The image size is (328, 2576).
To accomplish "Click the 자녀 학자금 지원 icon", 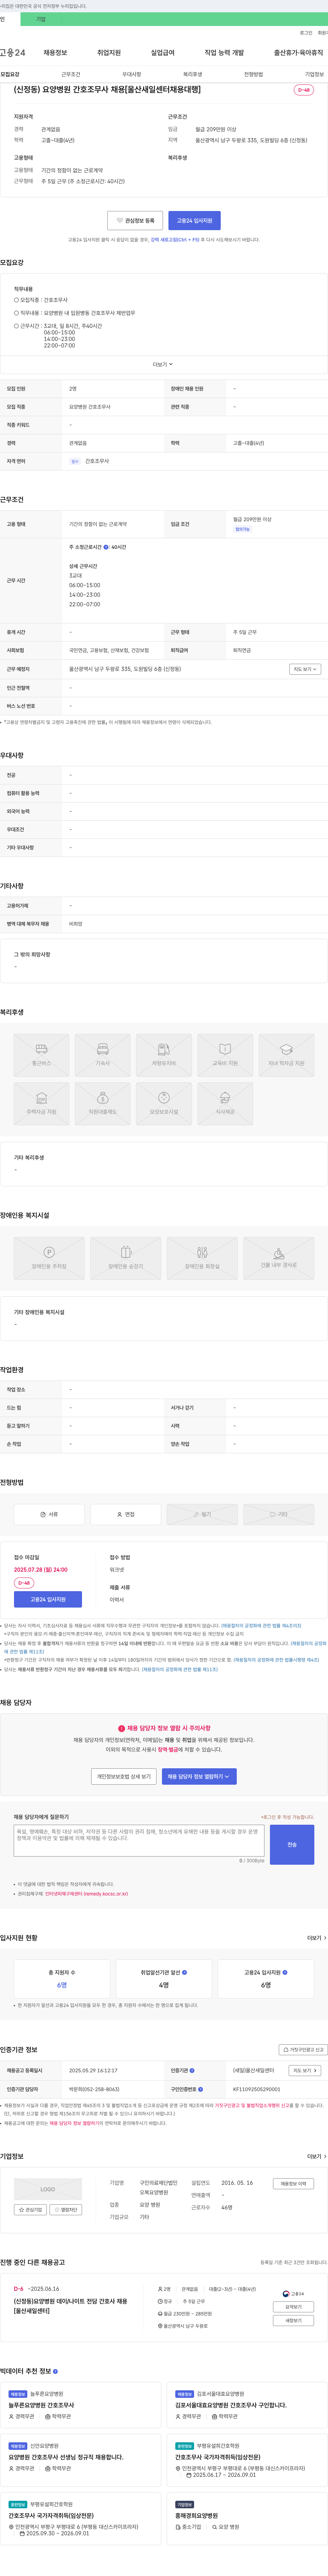I will pos(286,1055).
